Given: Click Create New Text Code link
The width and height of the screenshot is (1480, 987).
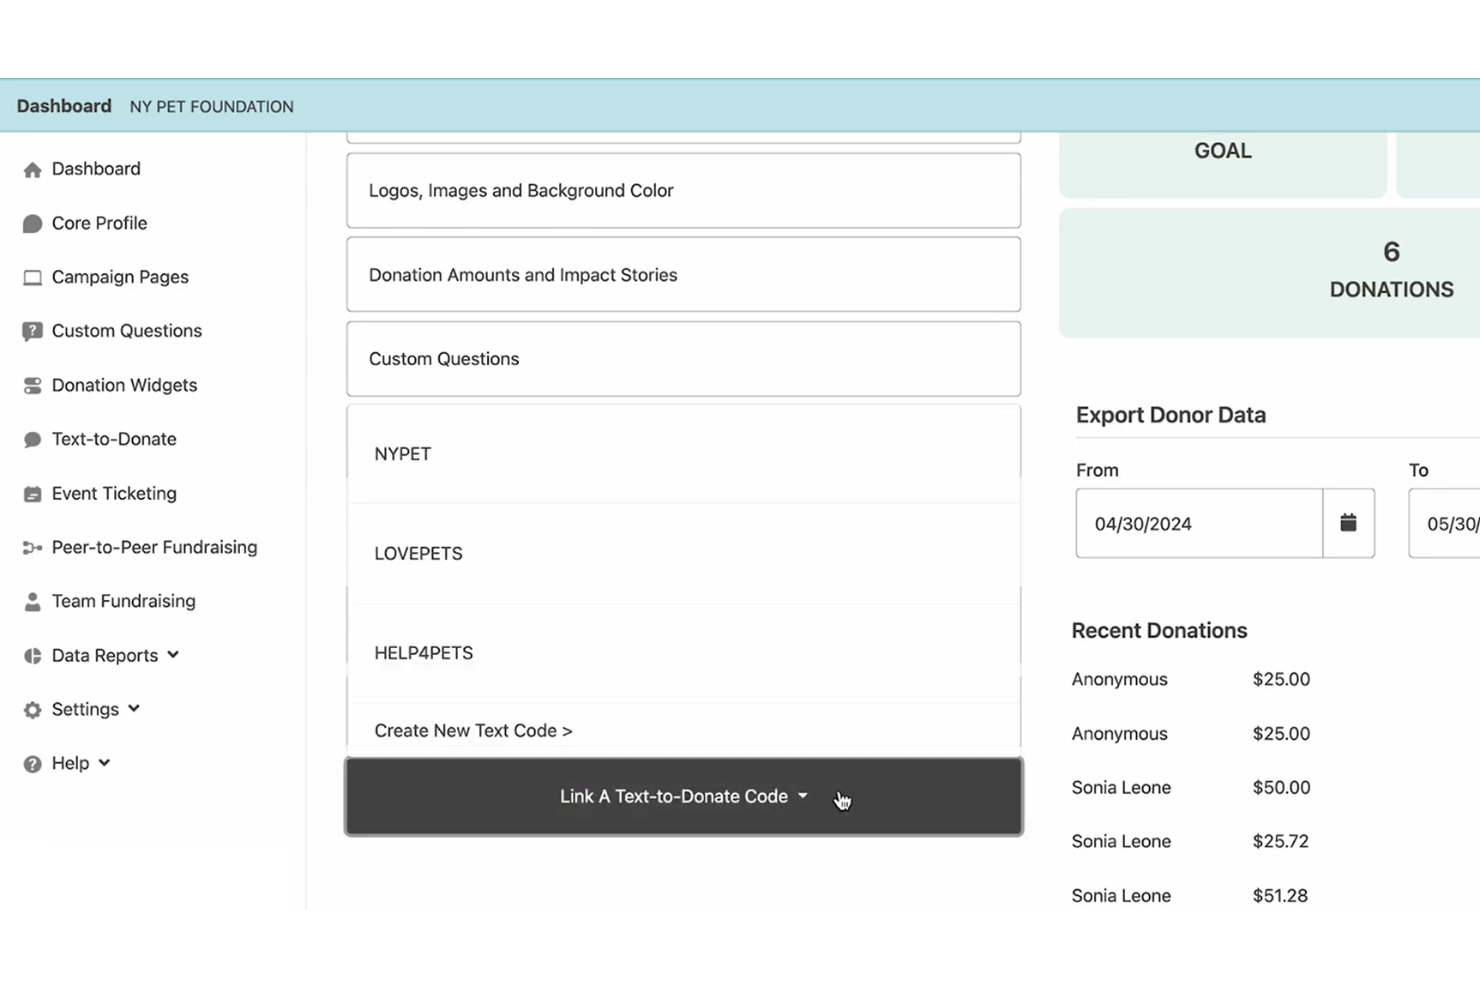Looking at the screenshot, I should pos(473,731).
